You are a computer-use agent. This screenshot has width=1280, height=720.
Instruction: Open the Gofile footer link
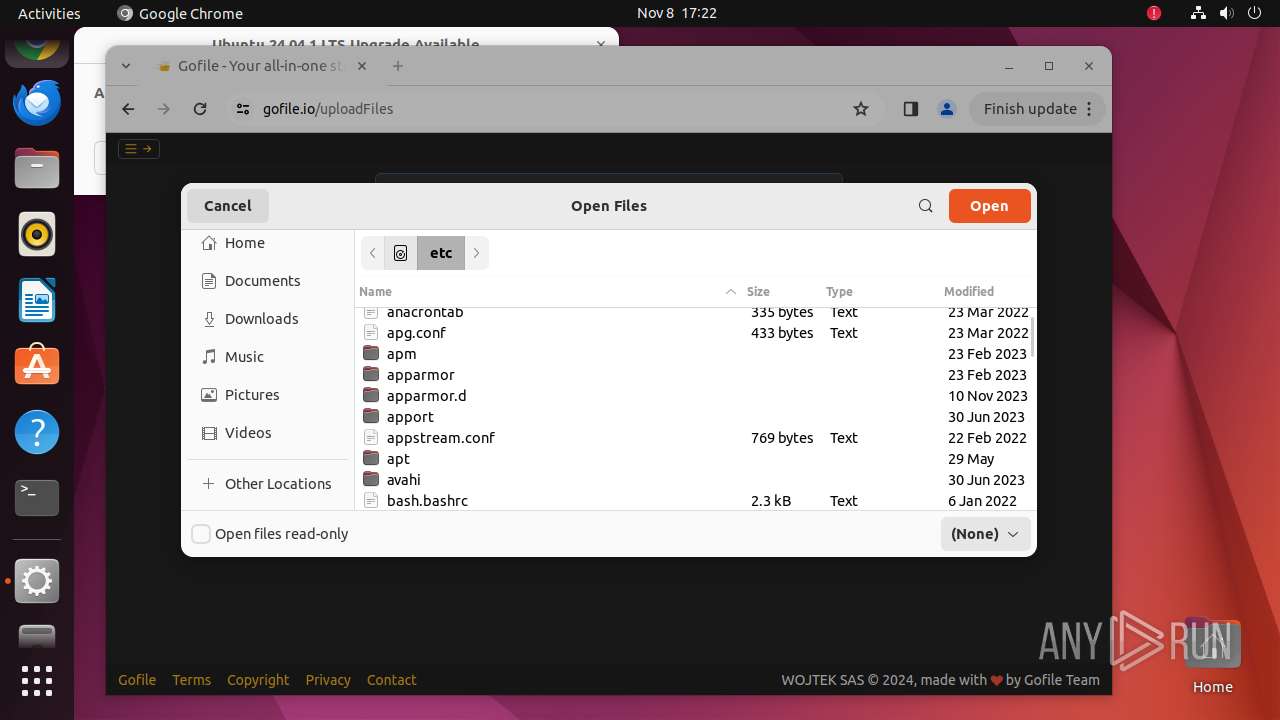pyautogui.click(x=137, y=680)
